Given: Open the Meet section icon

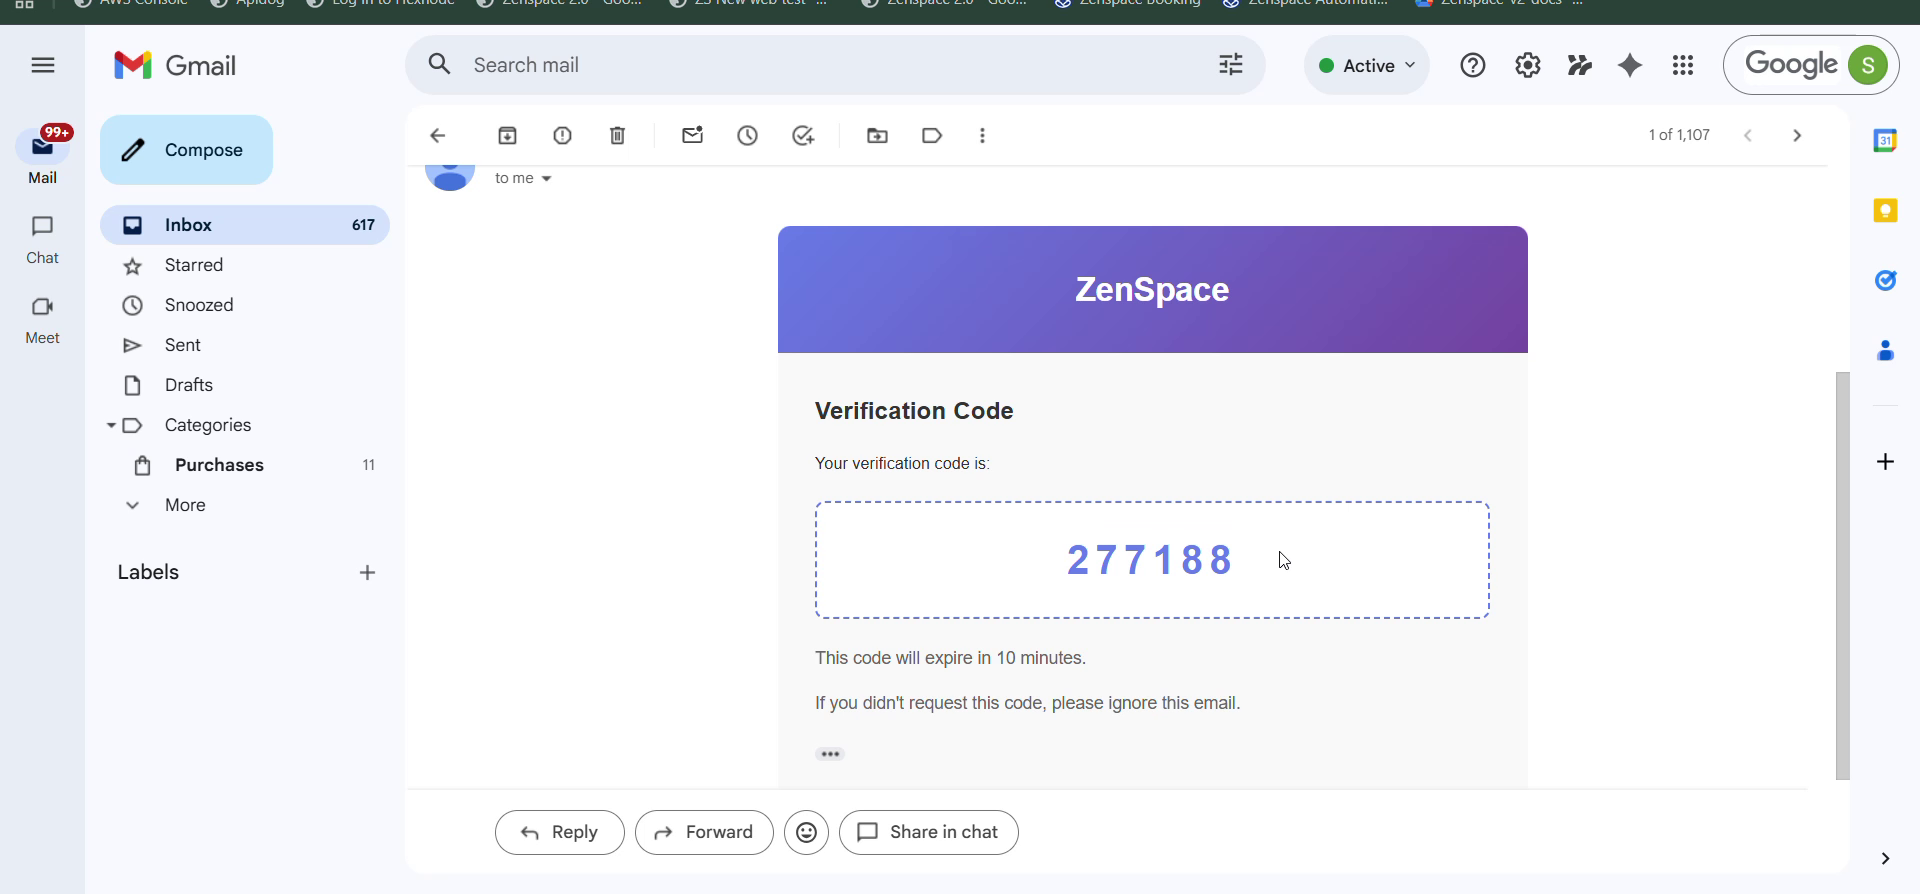Looking at the screenshot, I should click(x=42, y=306).
